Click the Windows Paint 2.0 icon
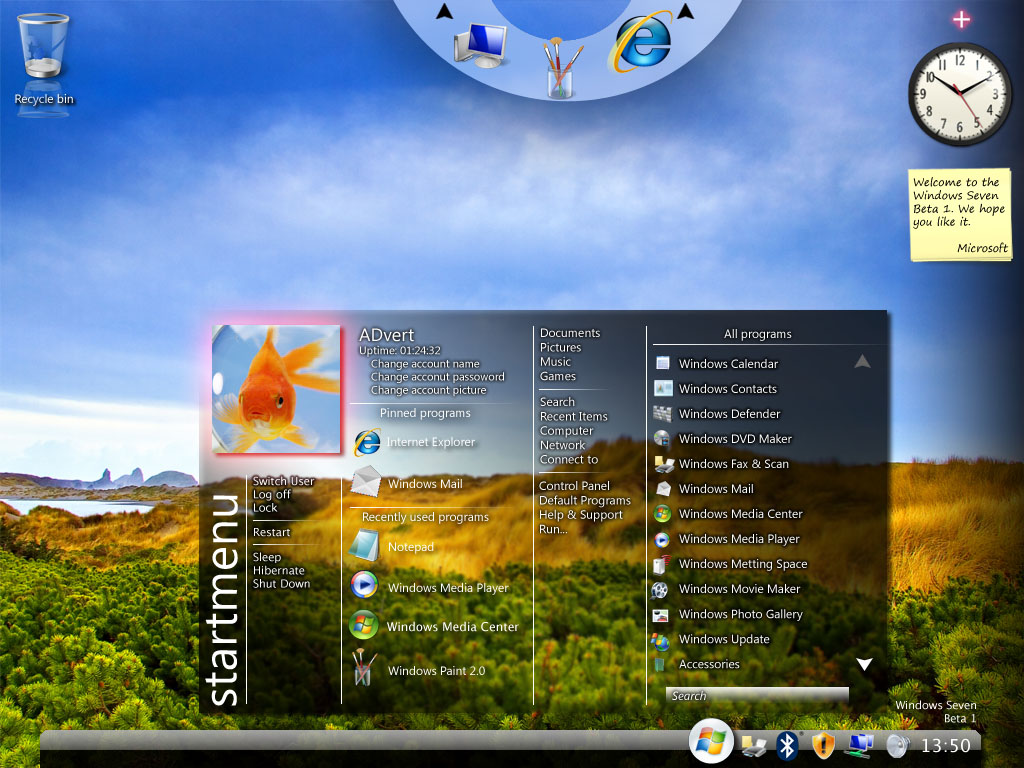Screen dimensions: 1024x768 [x=362, y=667]
